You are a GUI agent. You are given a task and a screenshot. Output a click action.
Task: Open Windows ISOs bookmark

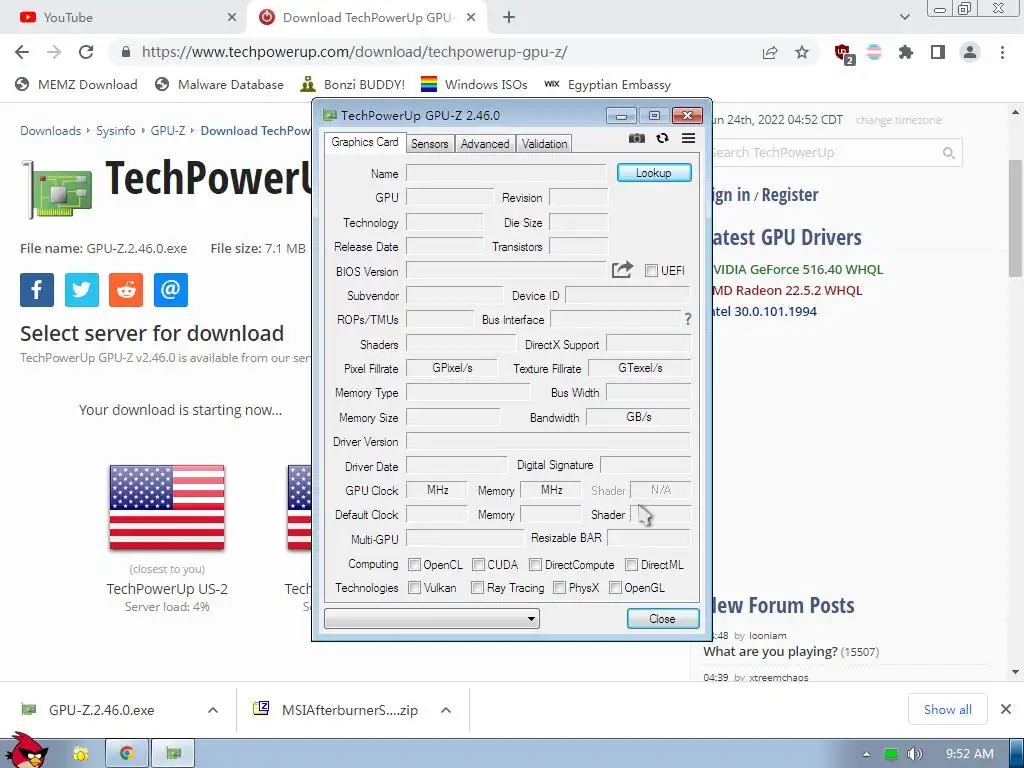(x=474, y=85)
